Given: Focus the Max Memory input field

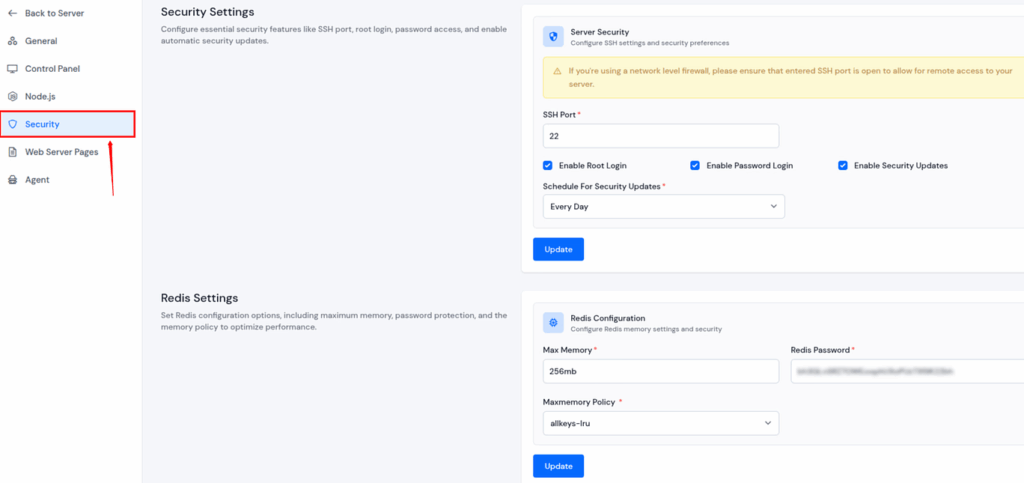Looking at the screenshot, I should pos(660,371).
